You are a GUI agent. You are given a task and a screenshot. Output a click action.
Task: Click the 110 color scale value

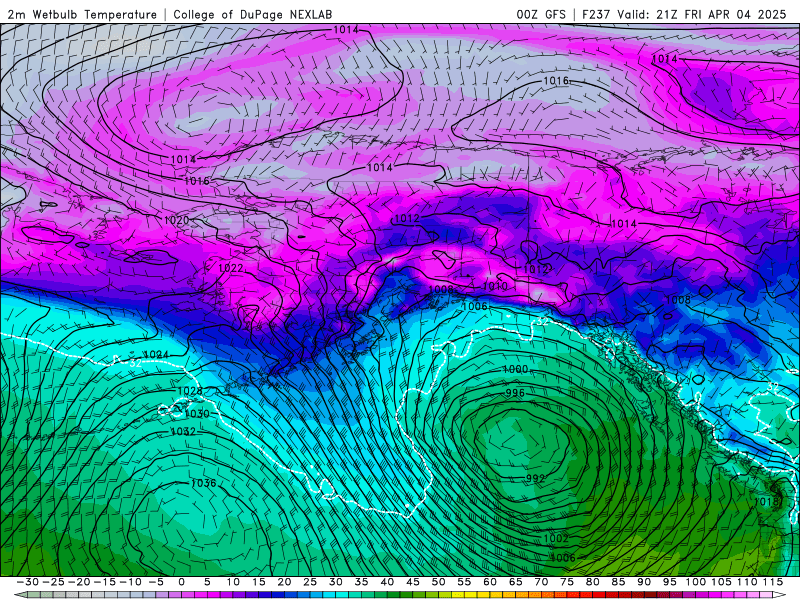(x=747, y=582)
